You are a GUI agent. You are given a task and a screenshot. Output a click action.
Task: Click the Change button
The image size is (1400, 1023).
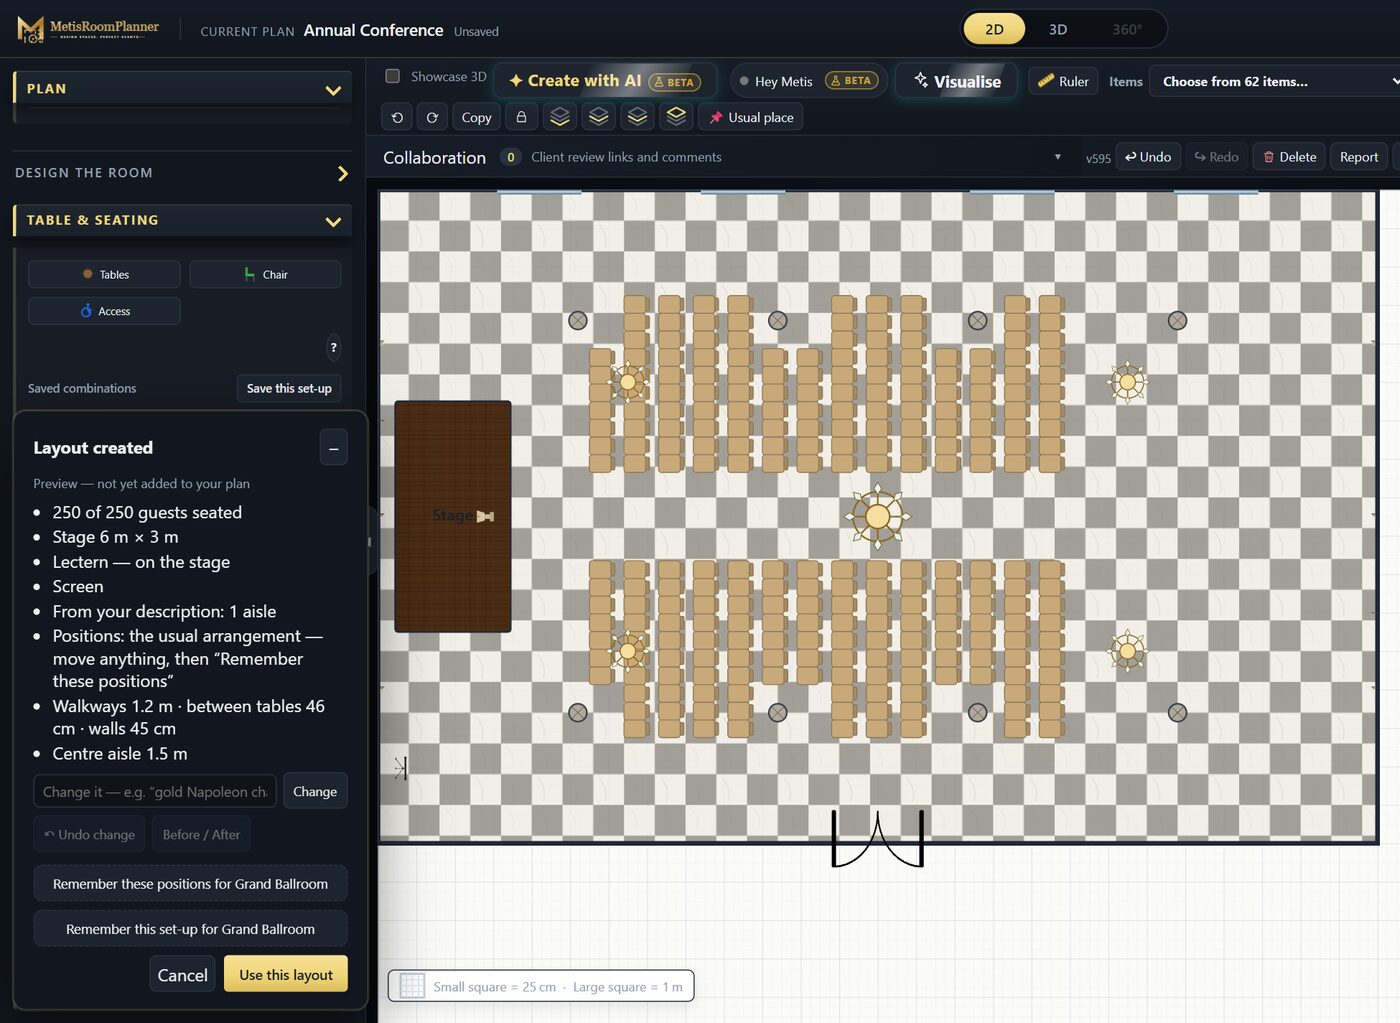point(315,791)
